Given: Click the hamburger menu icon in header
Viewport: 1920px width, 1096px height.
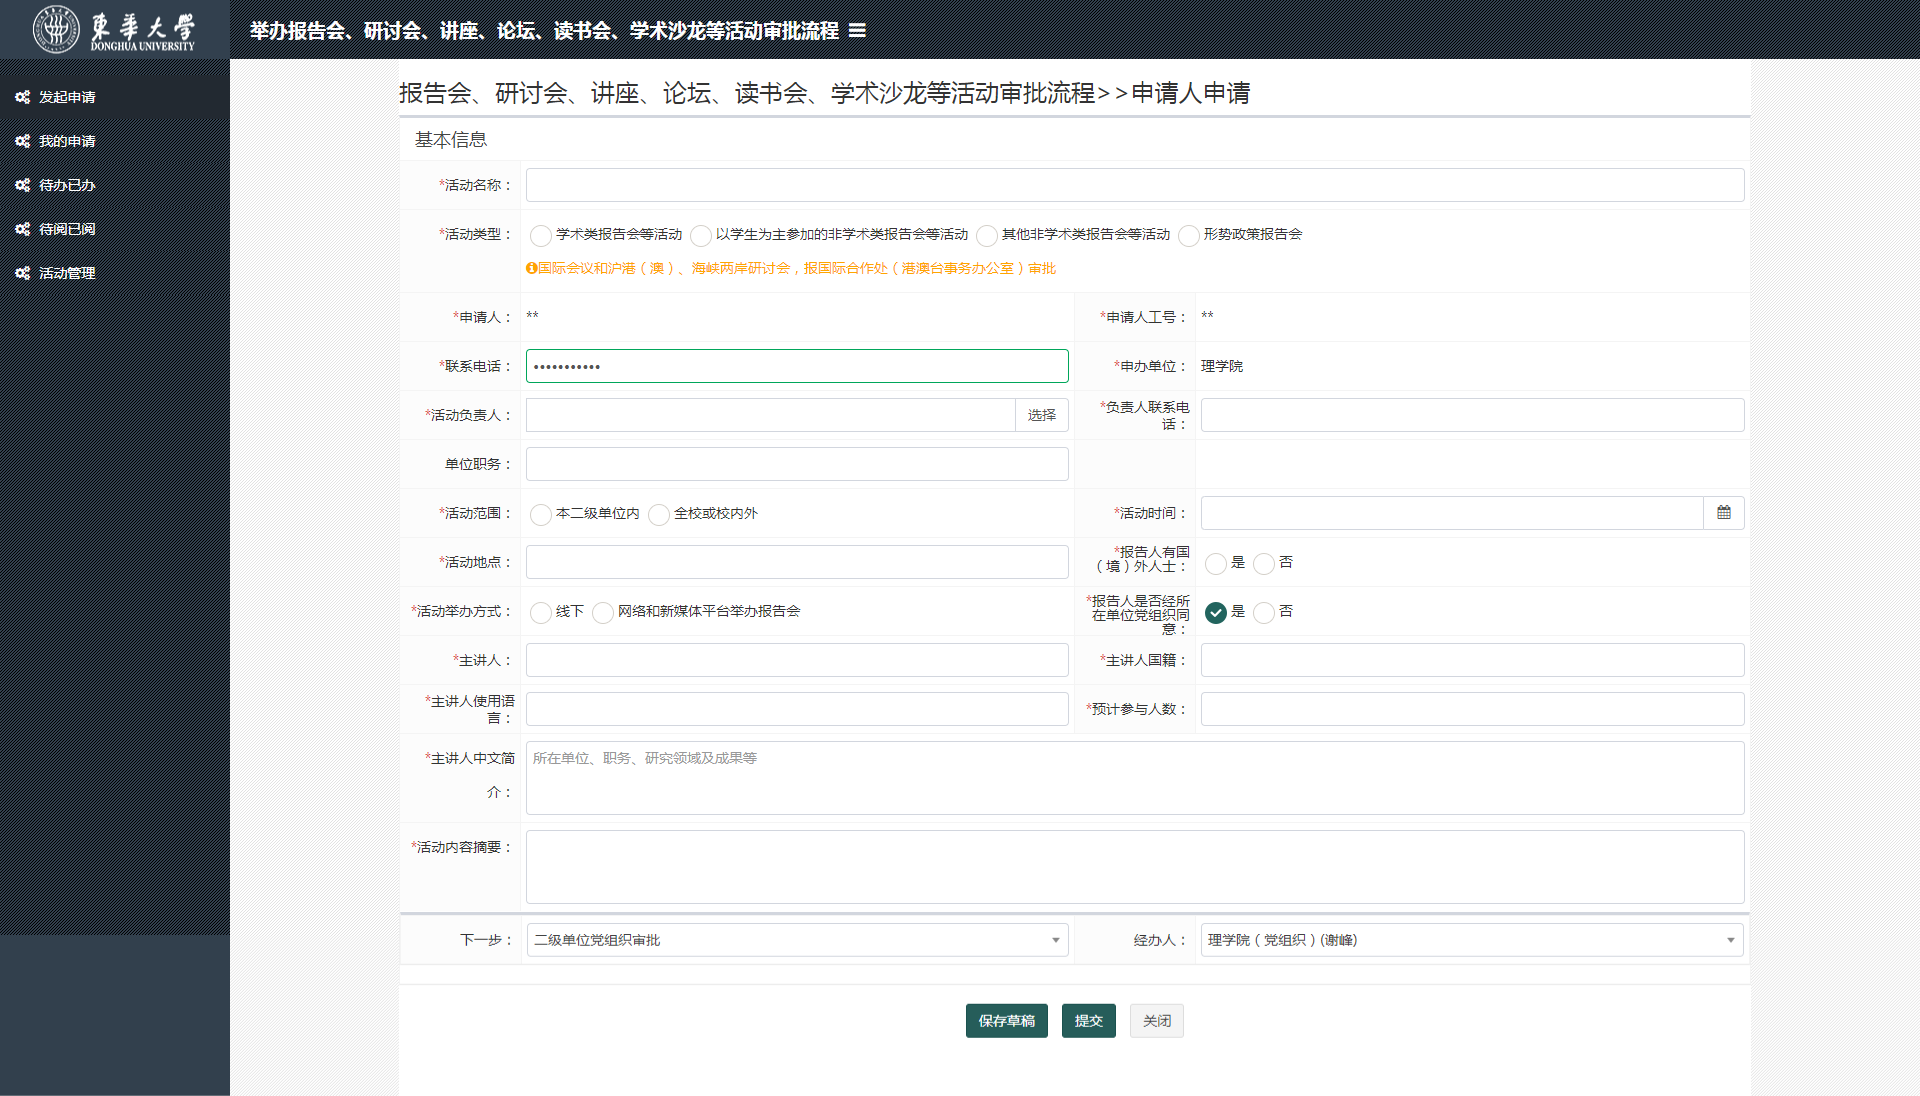Looking at the screenshot, I should coord(857,31).
